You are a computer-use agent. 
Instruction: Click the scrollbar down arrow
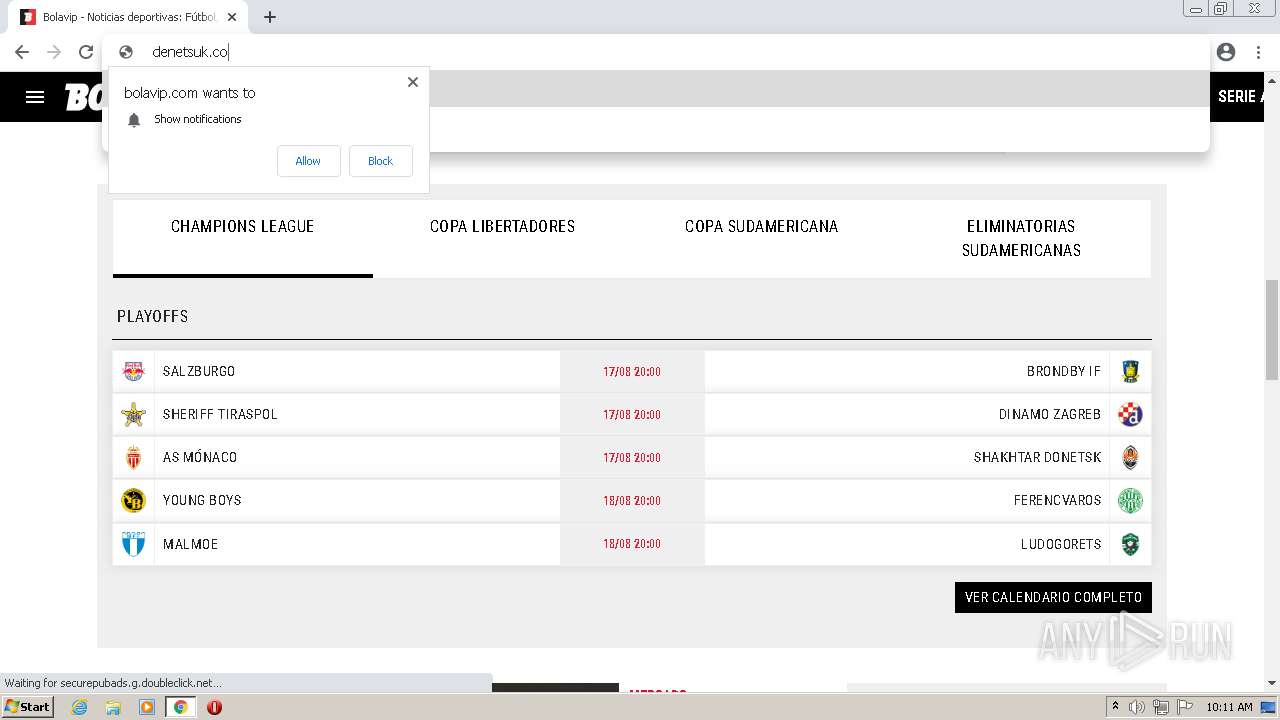tap(1272, 683)
